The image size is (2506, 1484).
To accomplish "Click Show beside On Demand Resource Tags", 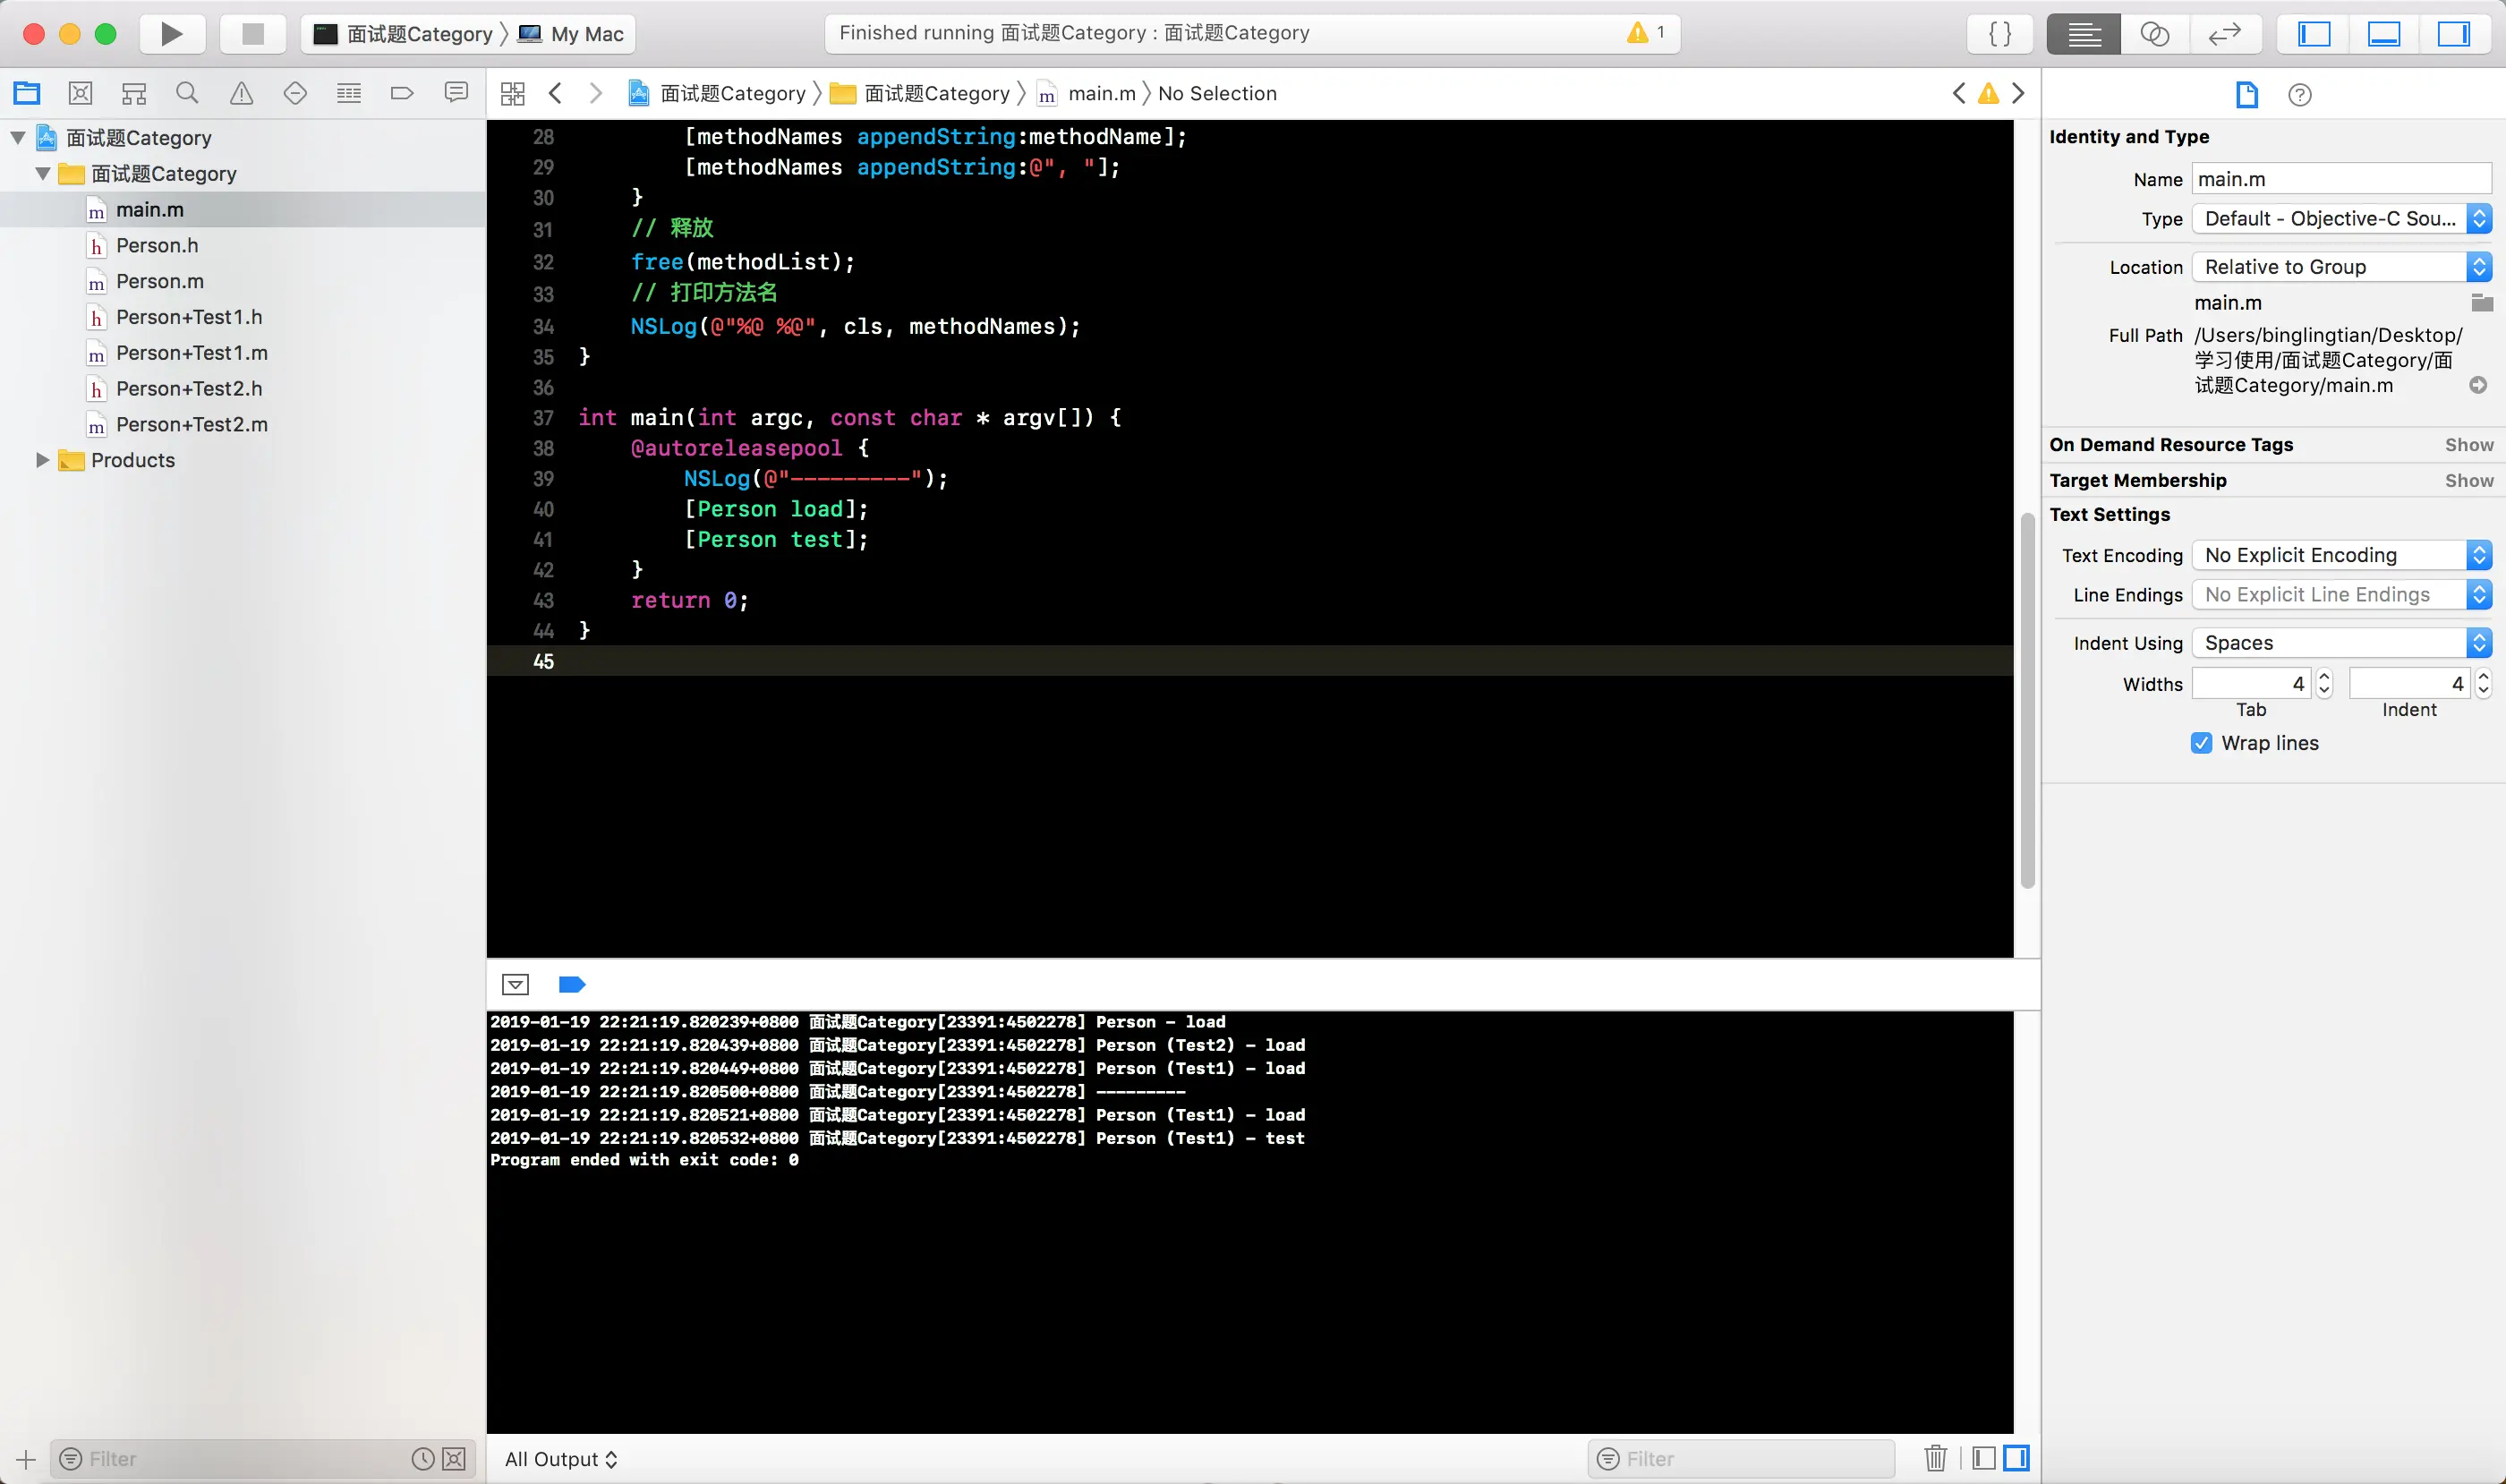I will (x=2468, y=445).
